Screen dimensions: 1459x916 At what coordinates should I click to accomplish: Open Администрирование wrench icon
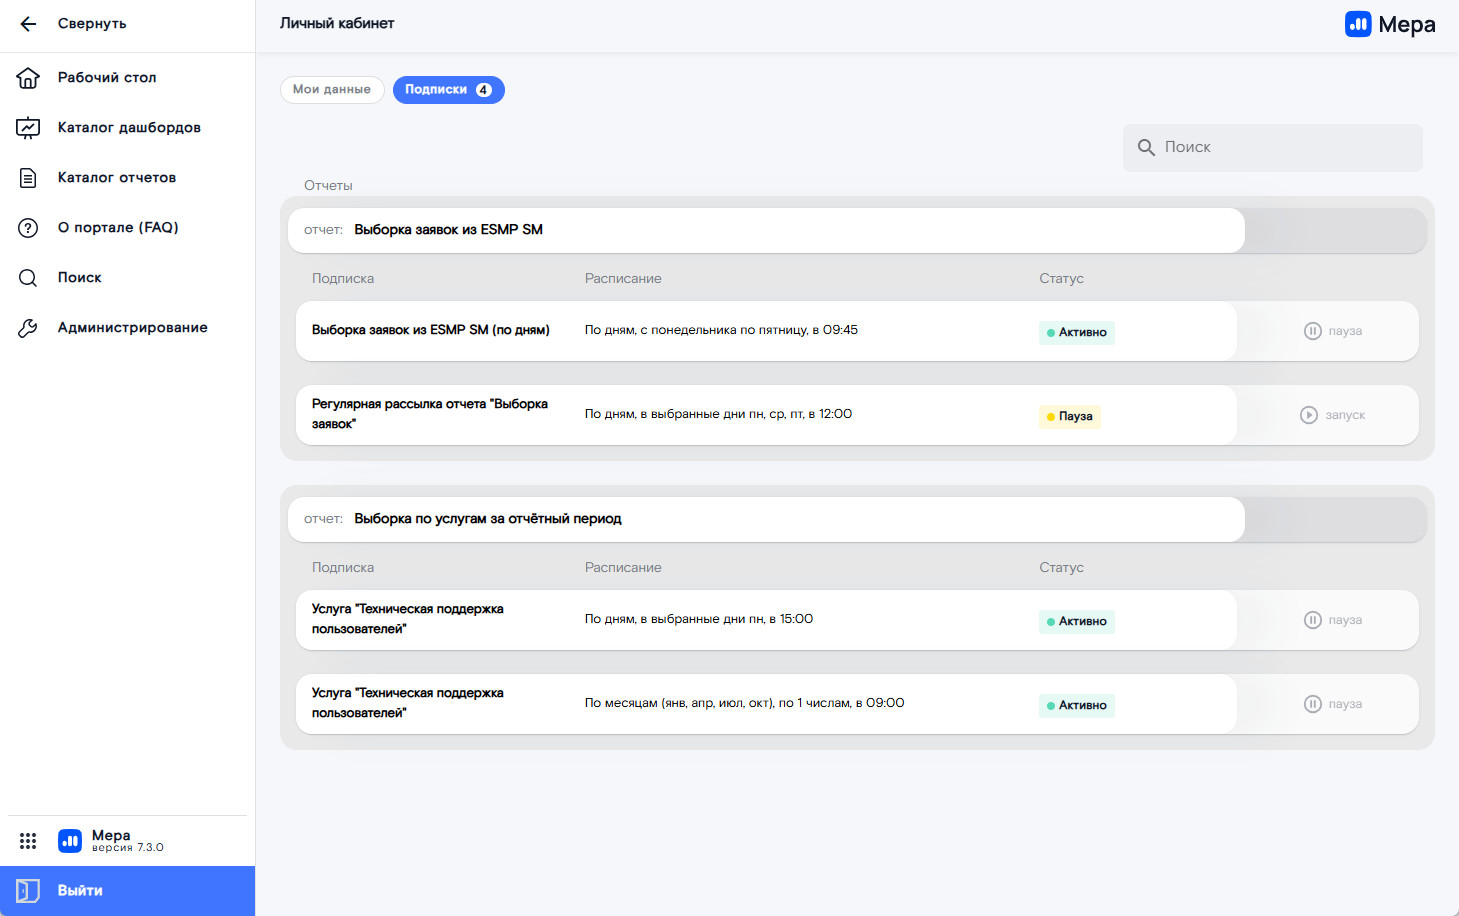tap(28, 328)
